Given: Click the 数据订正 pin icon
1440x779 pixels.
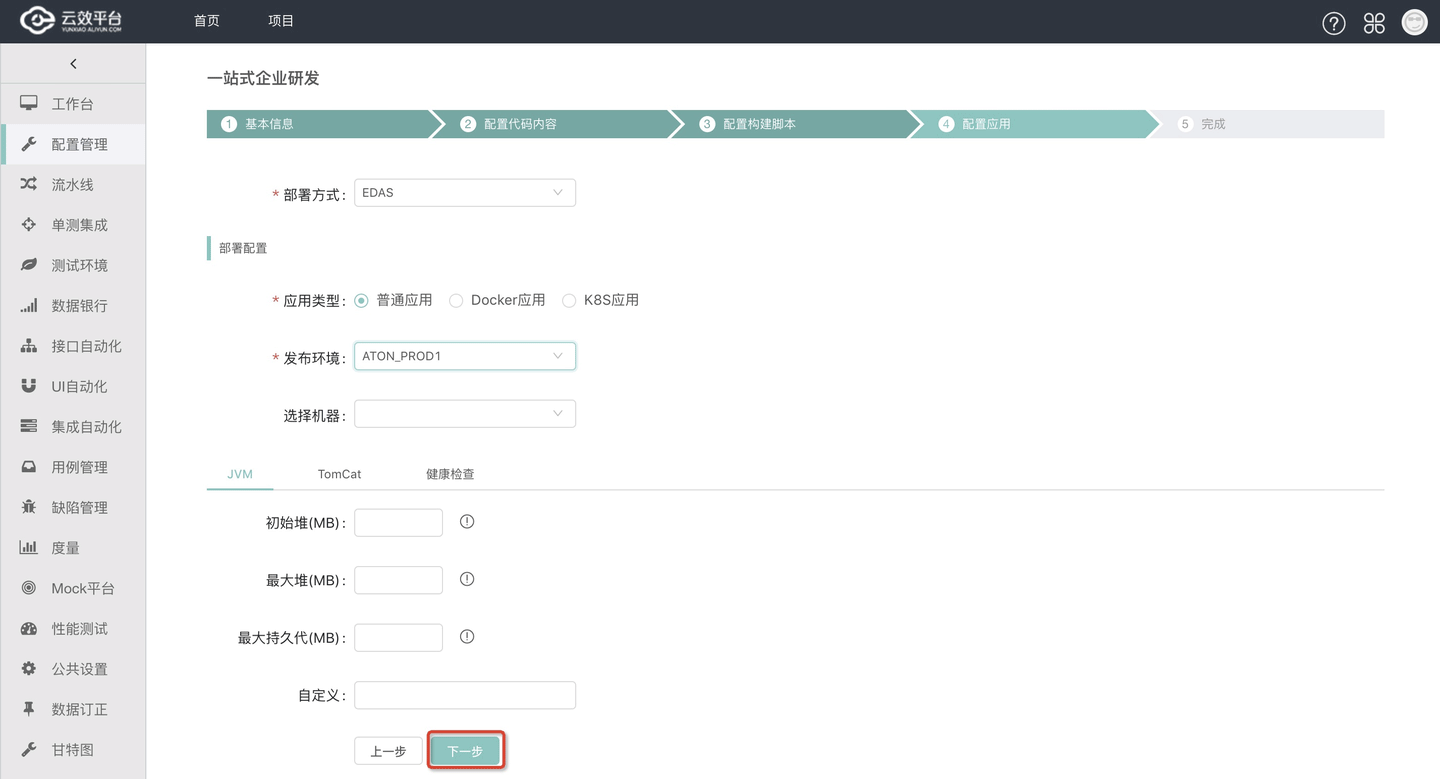Looking at the screenshot, I should (29, 709).
